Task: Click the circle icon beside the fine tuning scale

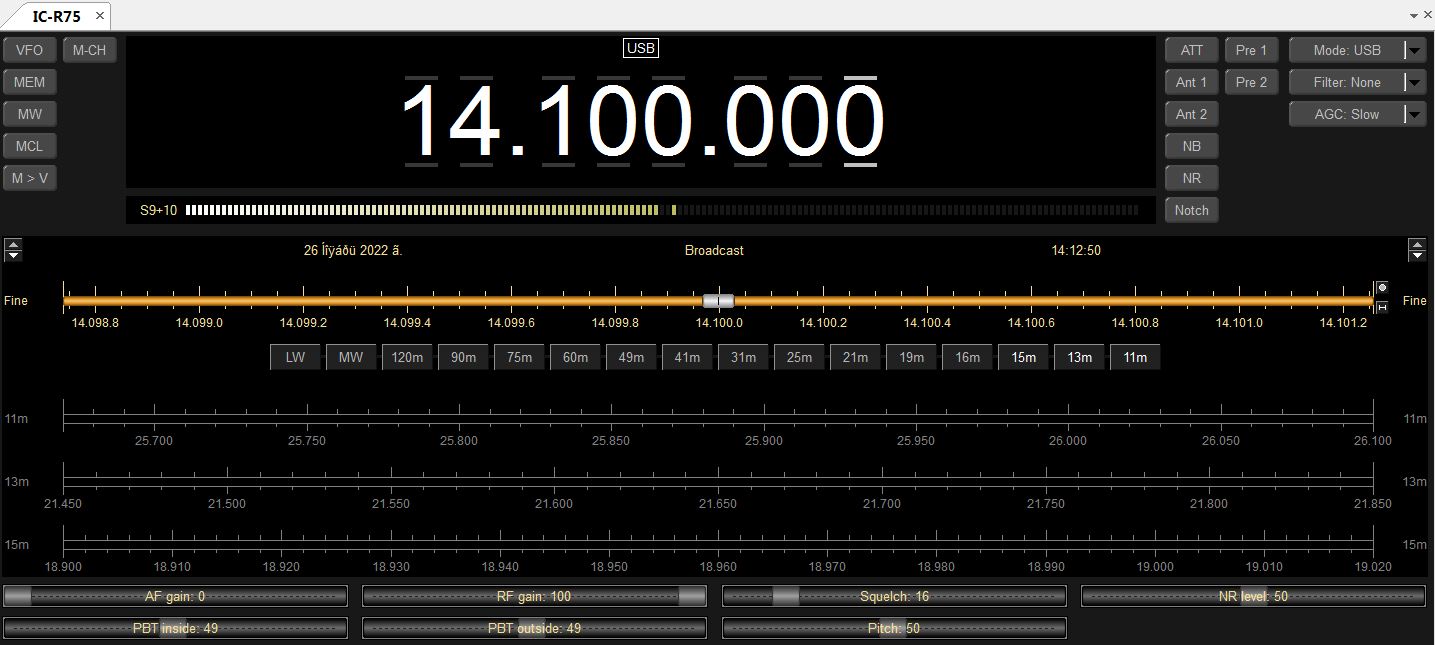Action: [x=1382, y=287]
